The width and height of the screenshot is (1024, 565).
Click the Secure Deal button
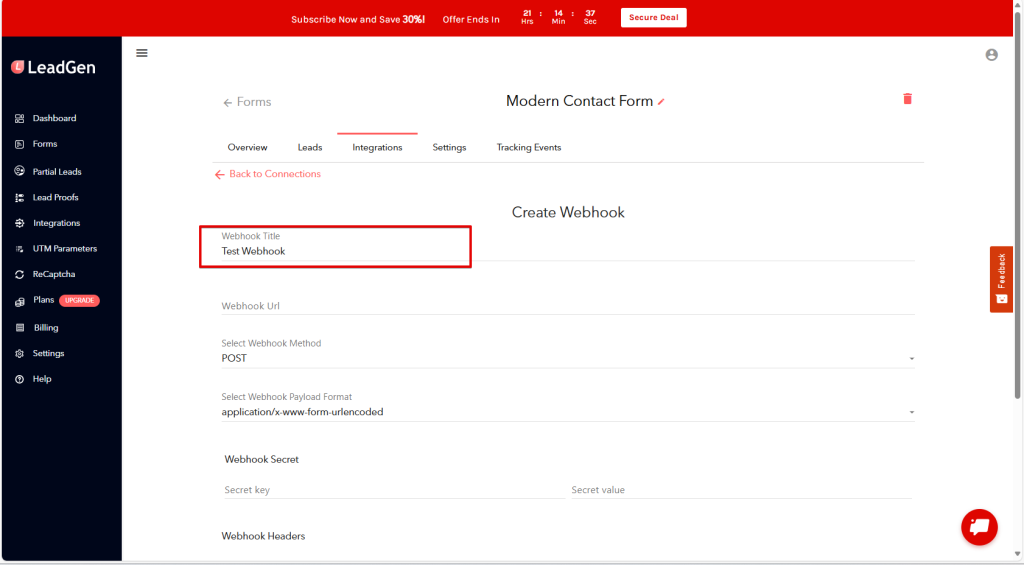653,18
